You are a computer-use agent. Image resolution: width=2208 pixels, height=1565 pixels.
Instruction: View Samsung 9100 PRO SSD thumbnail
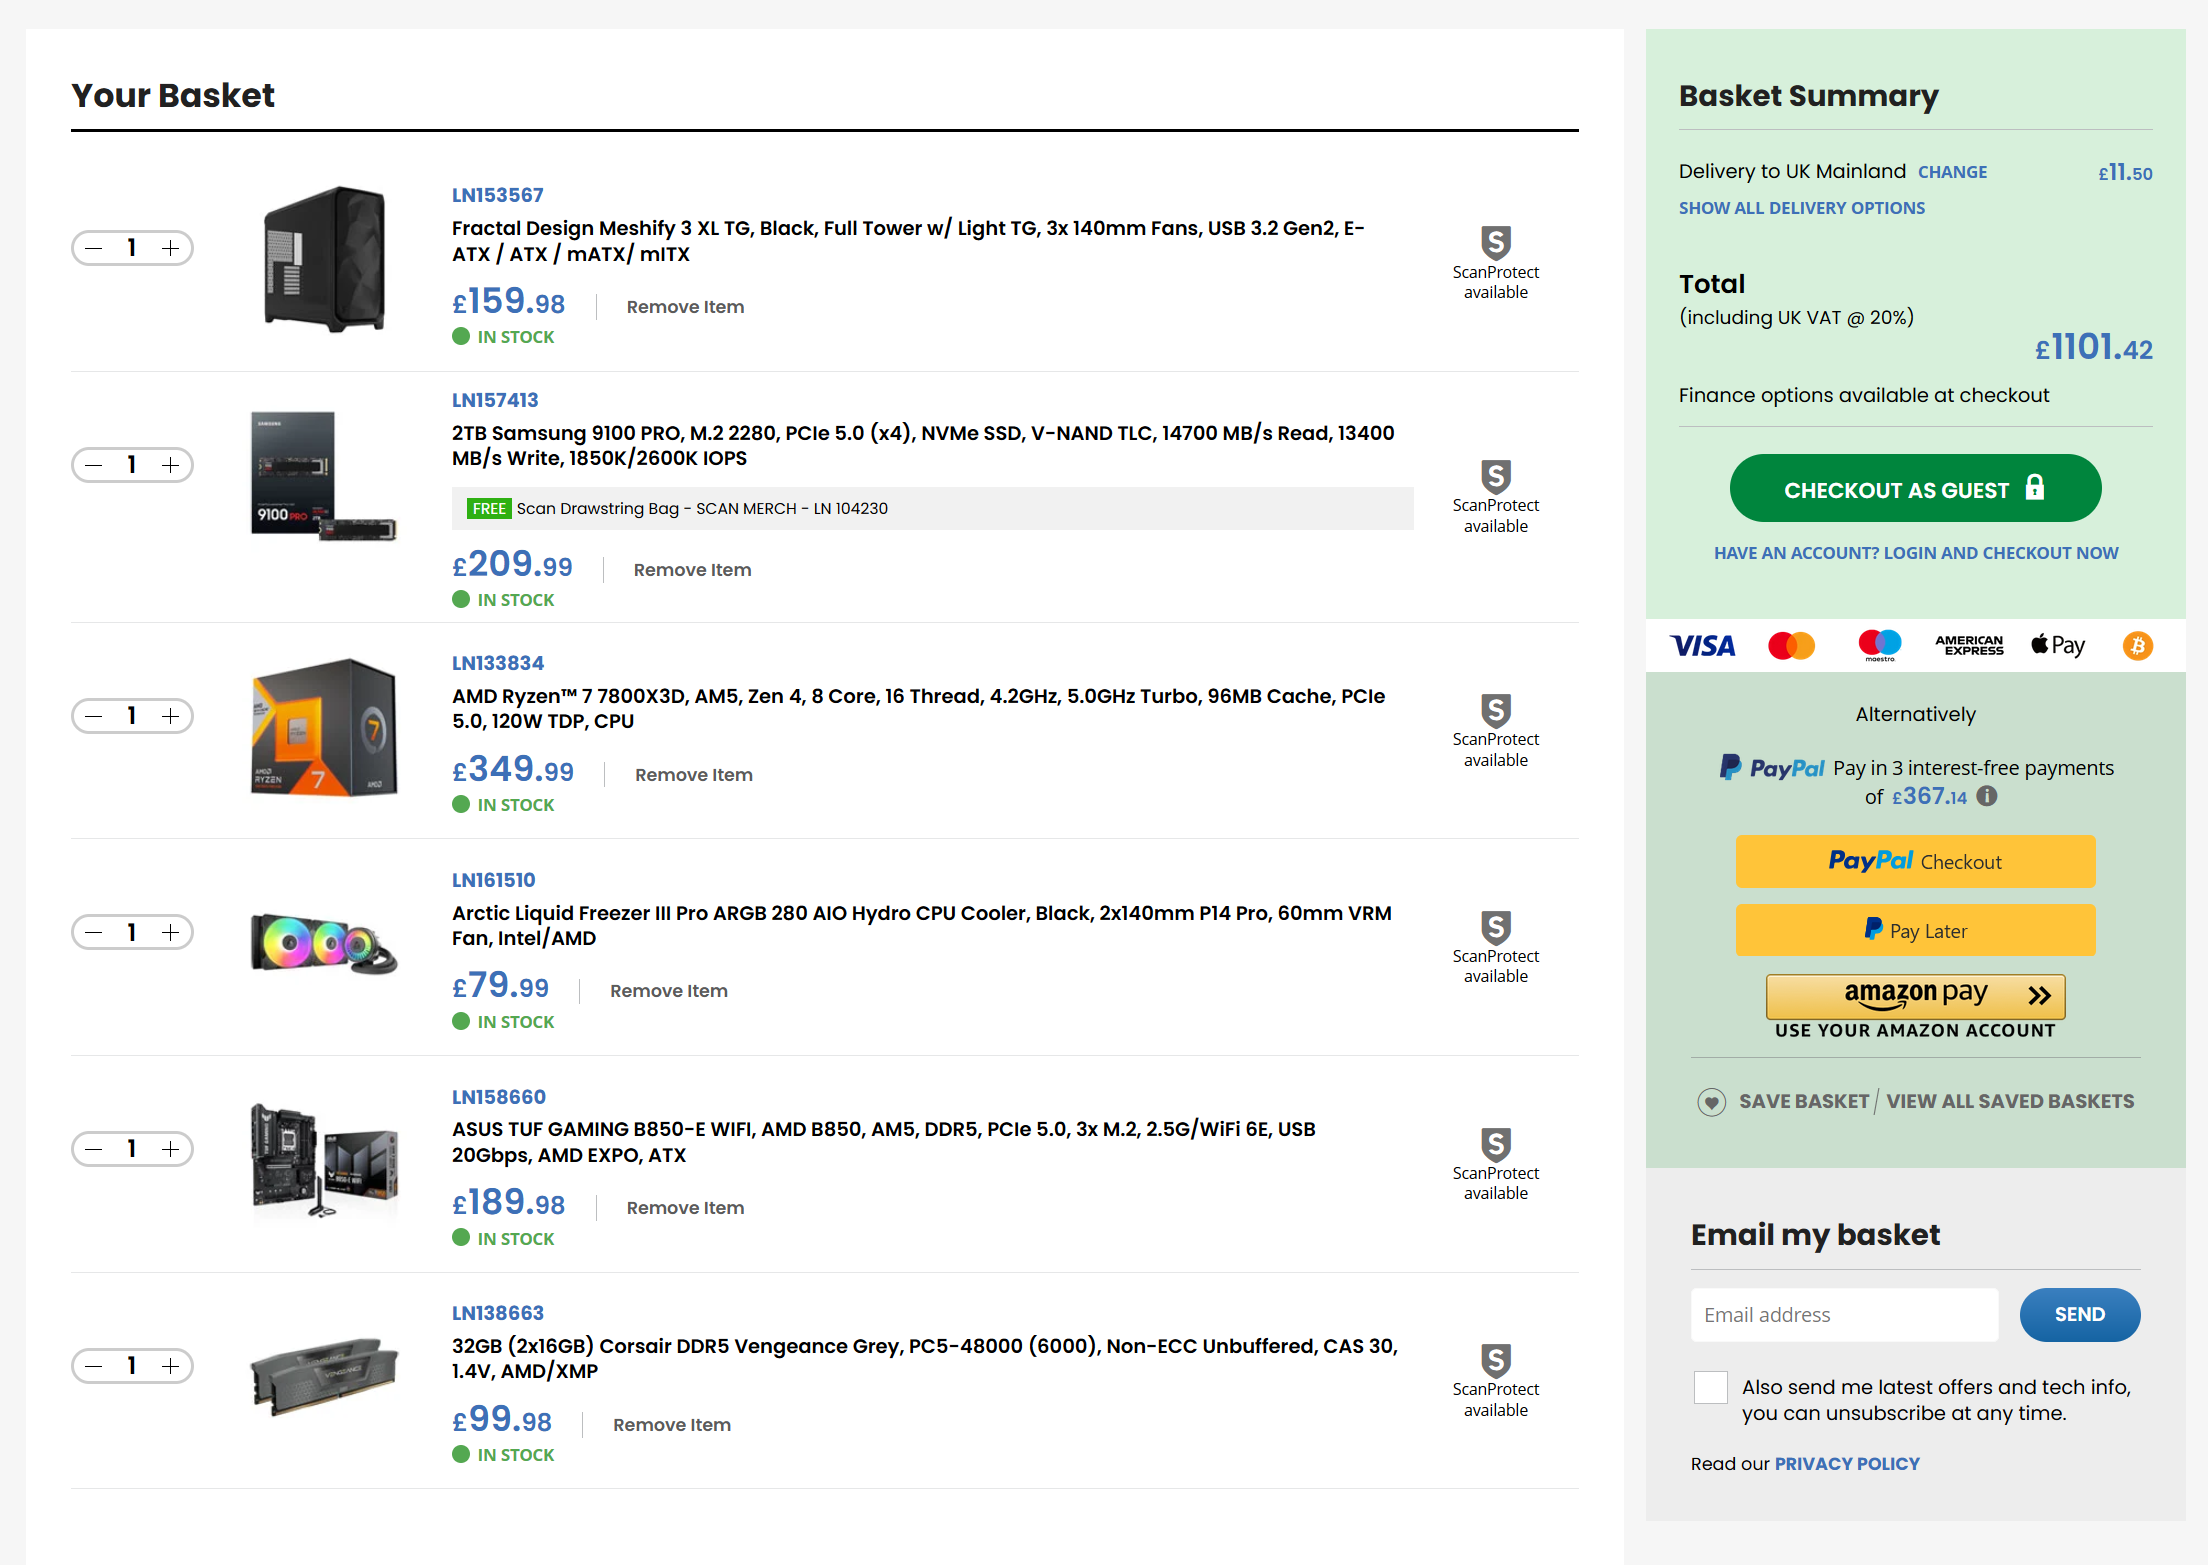point(324,476)
